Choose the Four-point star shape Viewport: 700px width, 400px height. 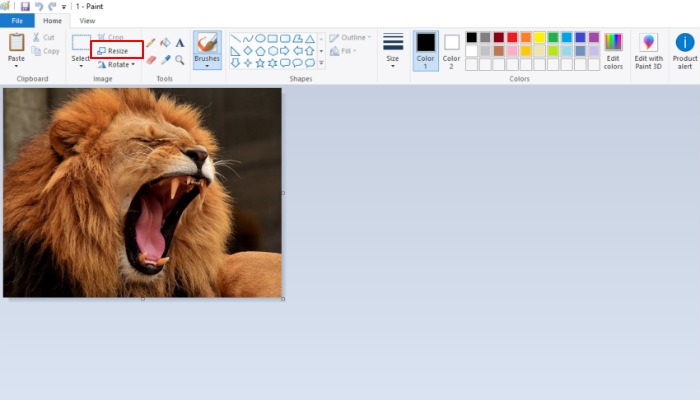pyautogui.click(x=248, y=63)
